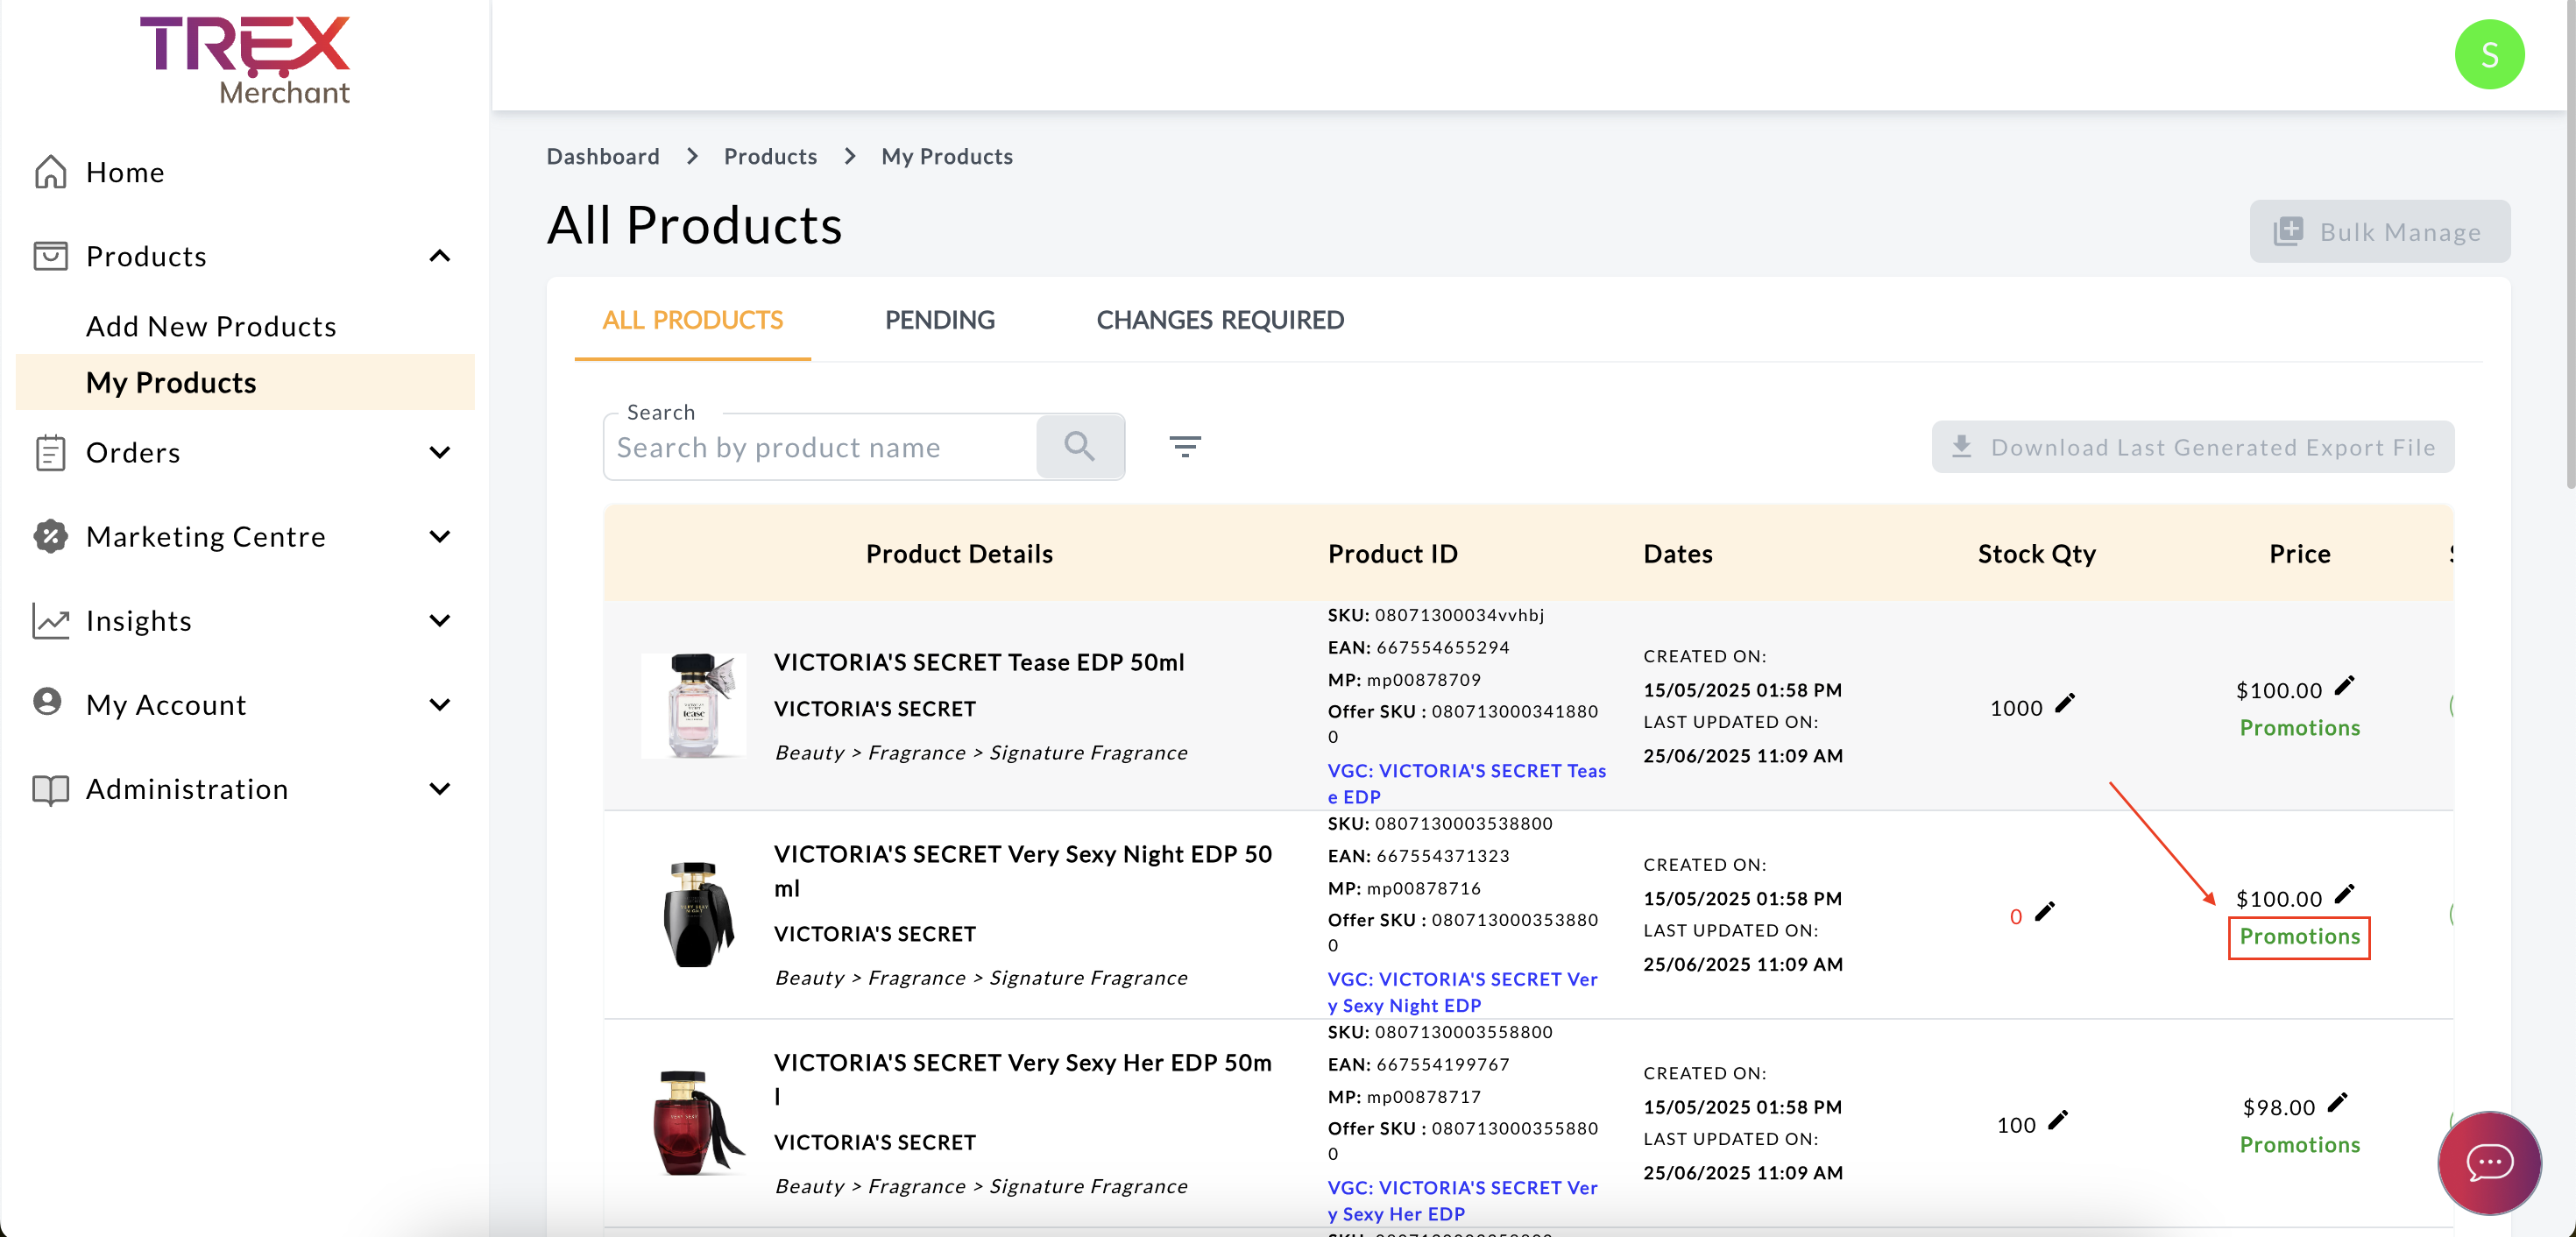Click the Stock Qty column header

coord(2036,554)
